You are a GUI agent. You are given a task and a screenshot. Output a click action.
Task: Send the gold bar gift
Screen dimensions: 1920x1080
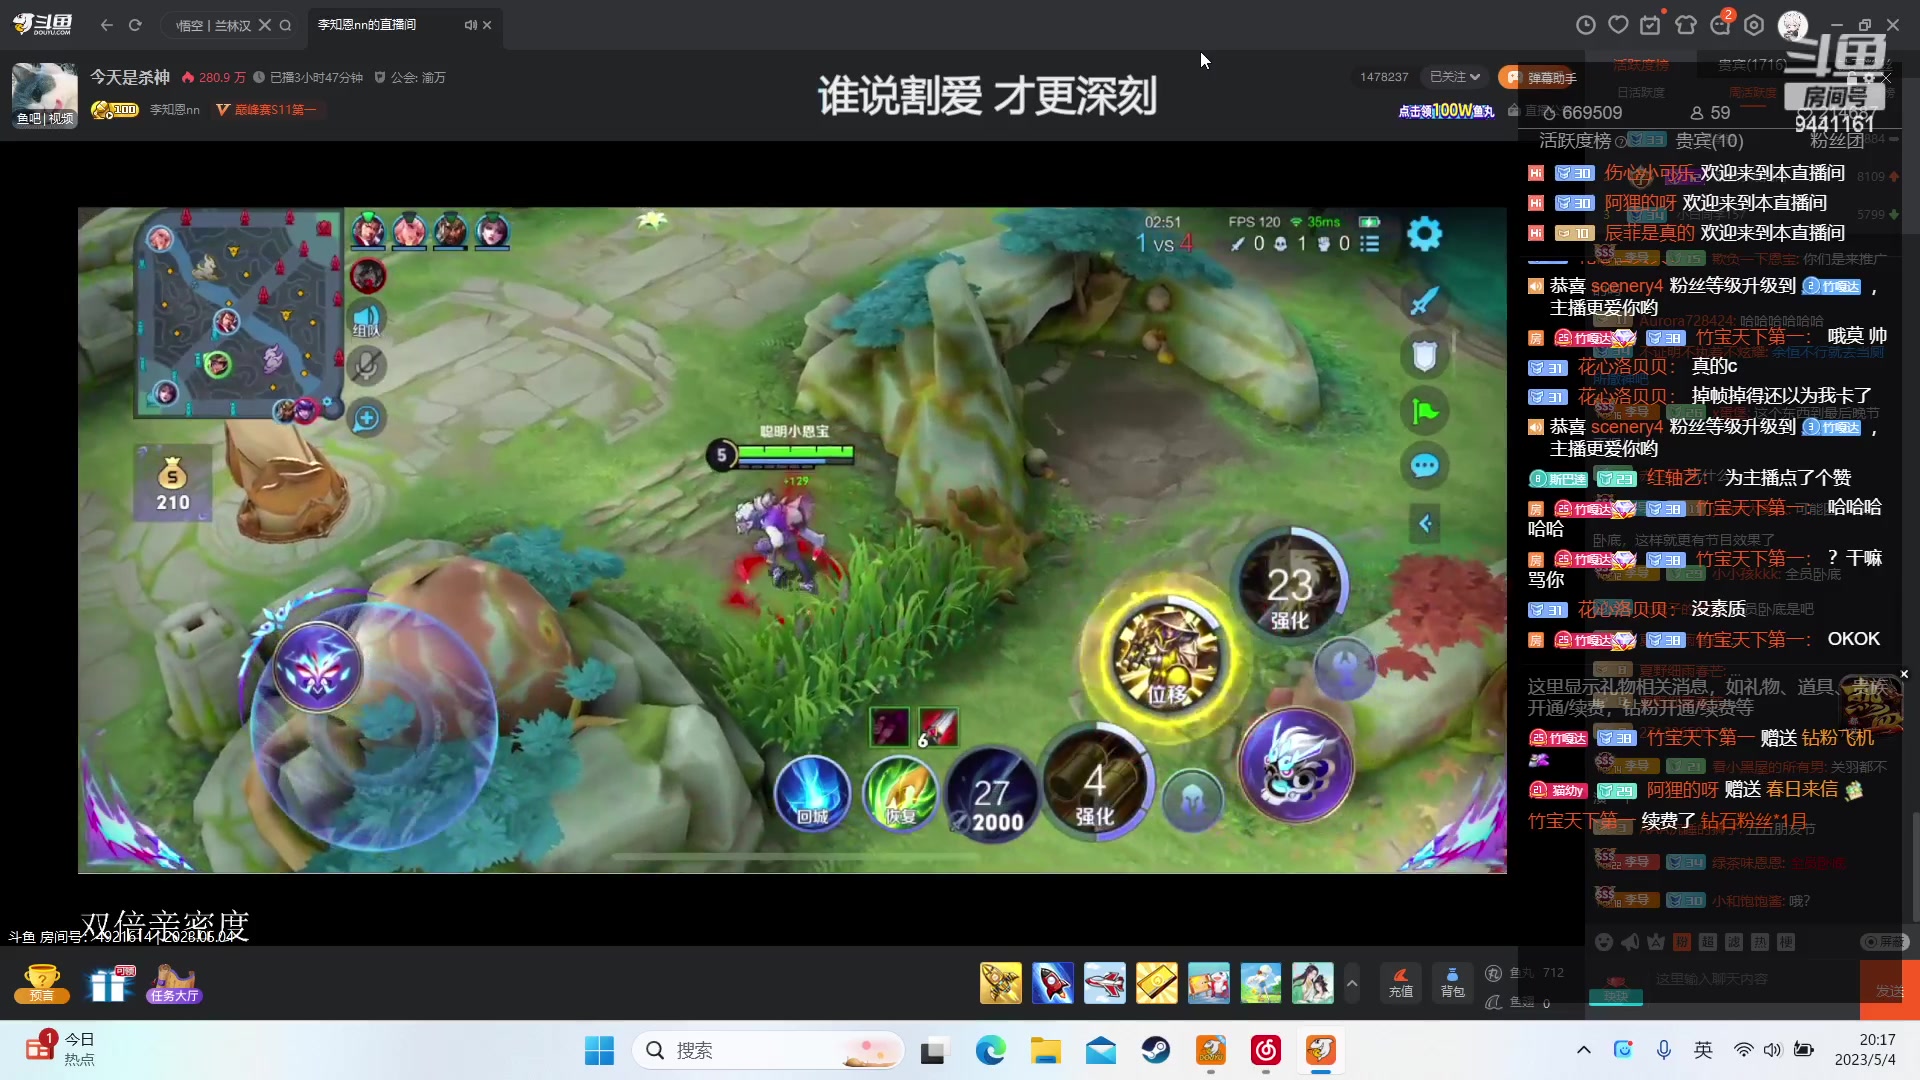[1156, 983]
